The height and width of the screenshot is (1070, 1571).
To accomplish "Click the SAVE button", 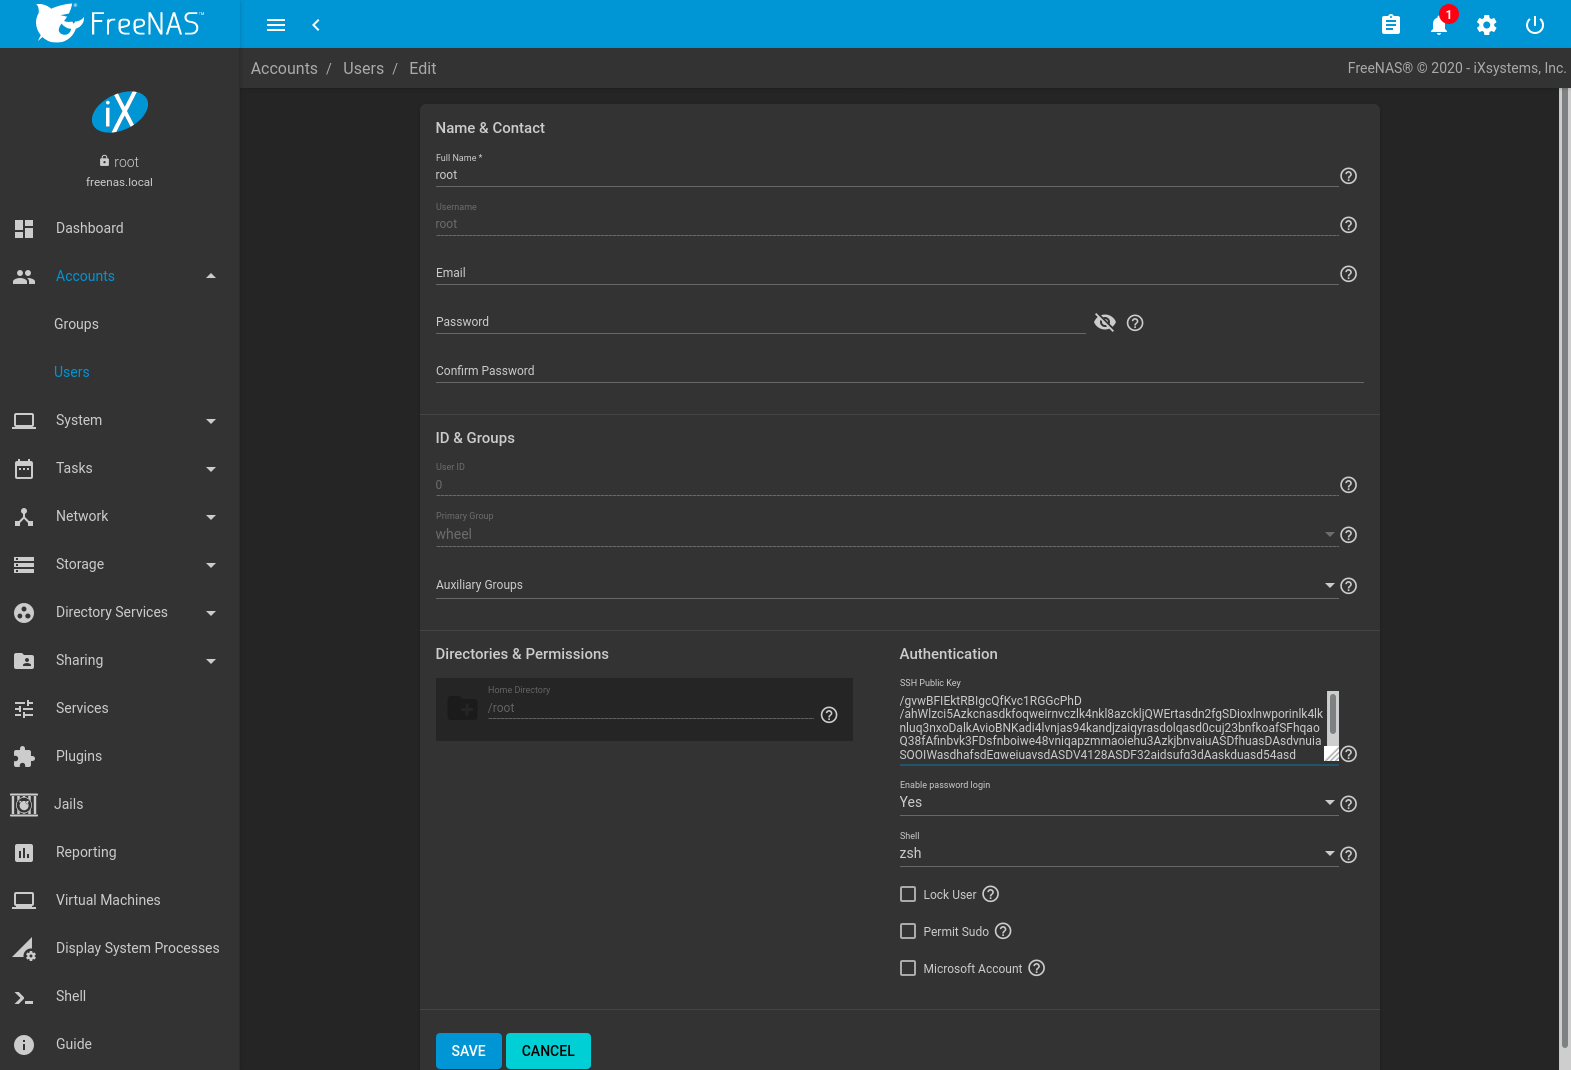I will pyautogui.click(x=468, y=1051).
